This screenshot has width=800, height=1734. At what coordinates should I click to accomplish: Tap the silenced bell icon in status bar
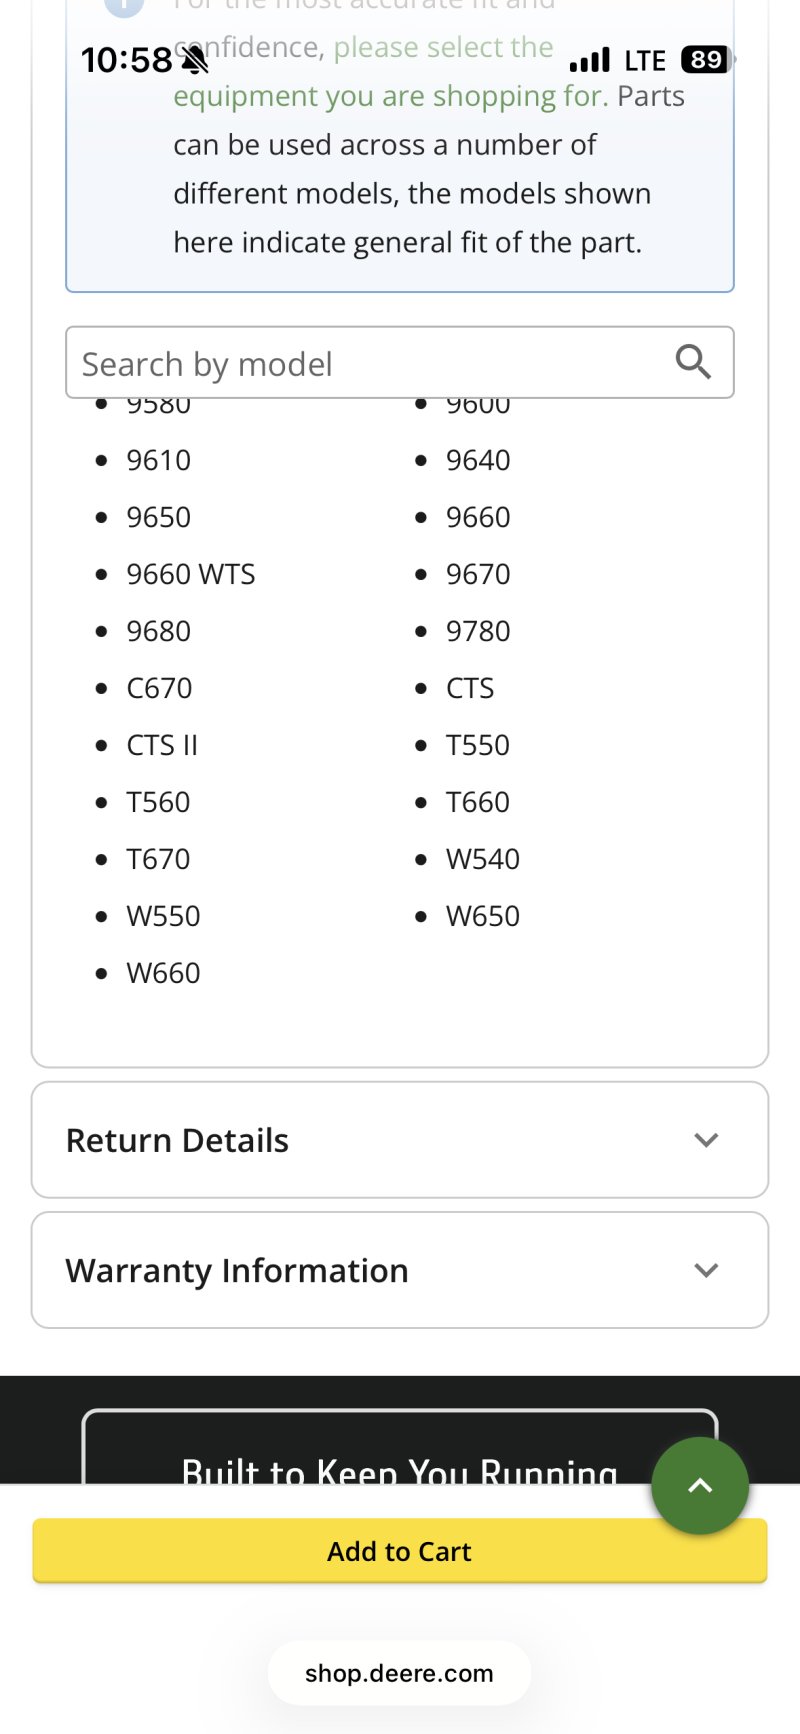tap(195, 61)
